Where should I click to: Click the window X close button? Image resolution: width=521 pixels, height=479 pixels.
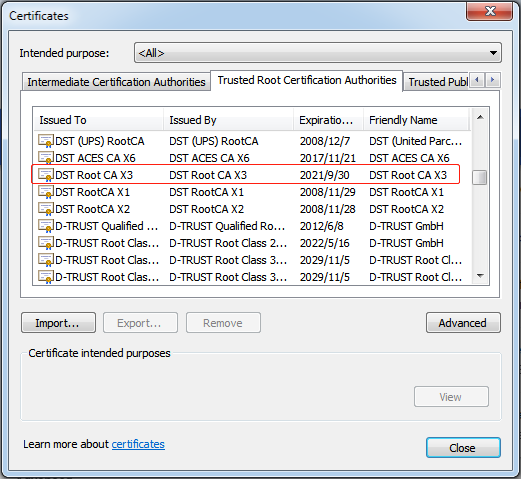489,11
